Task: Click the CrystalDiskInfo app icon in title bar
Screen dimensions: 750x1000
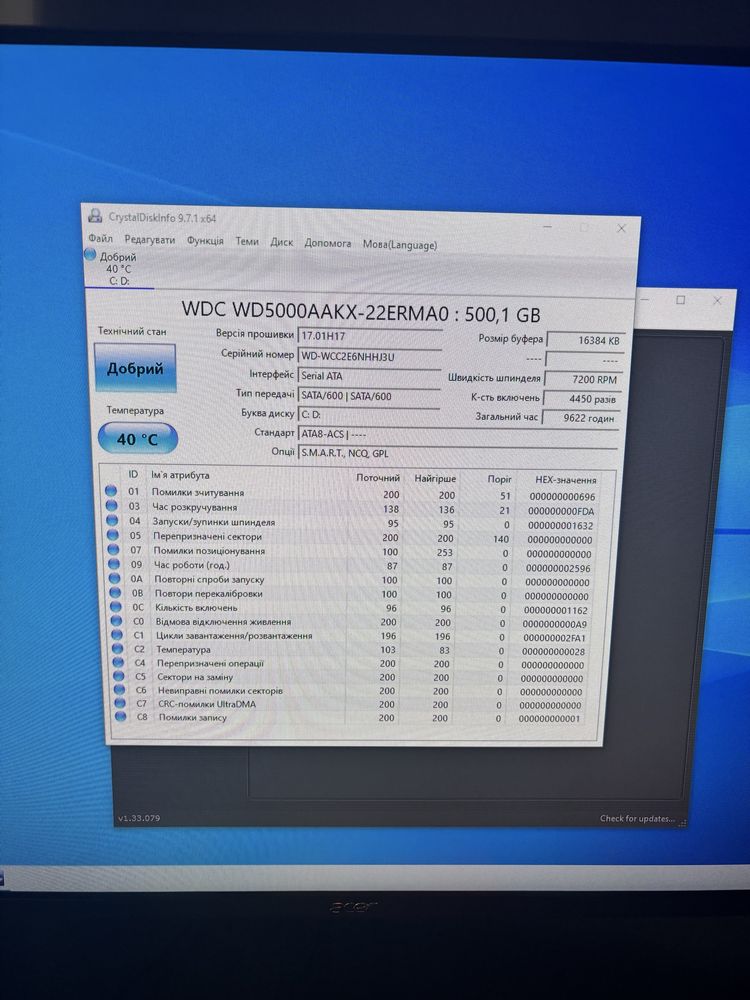Action: pyautogui.click(x=96, y=216)
